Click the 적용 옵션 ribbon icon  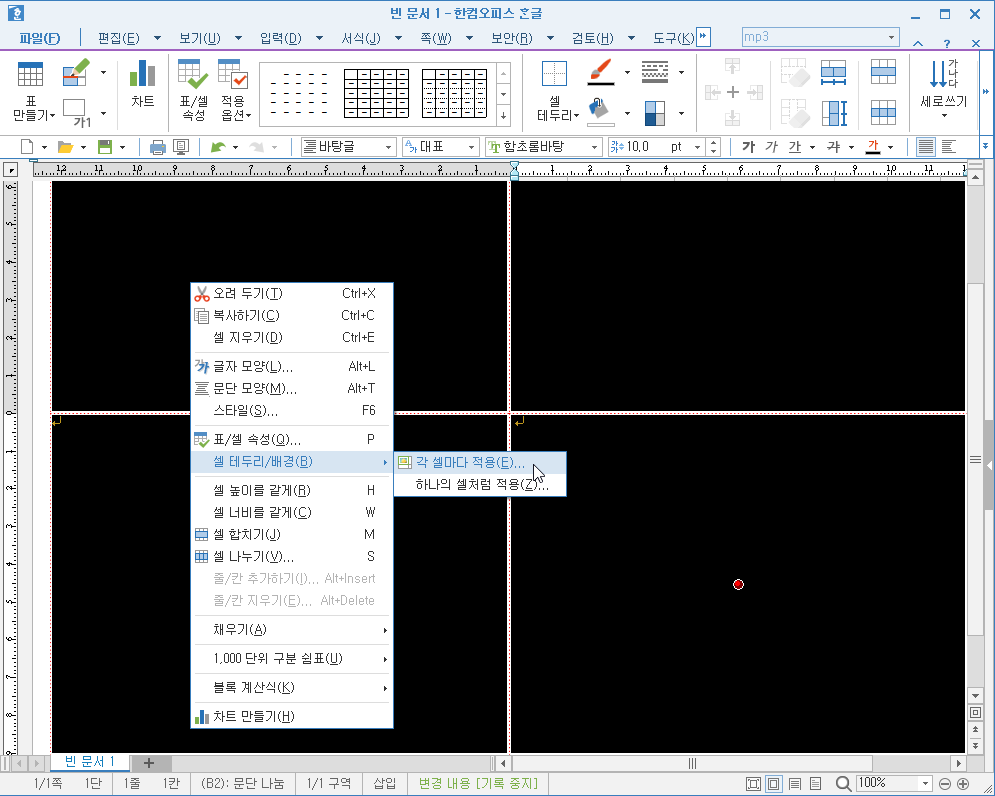(x=232, y=74)
